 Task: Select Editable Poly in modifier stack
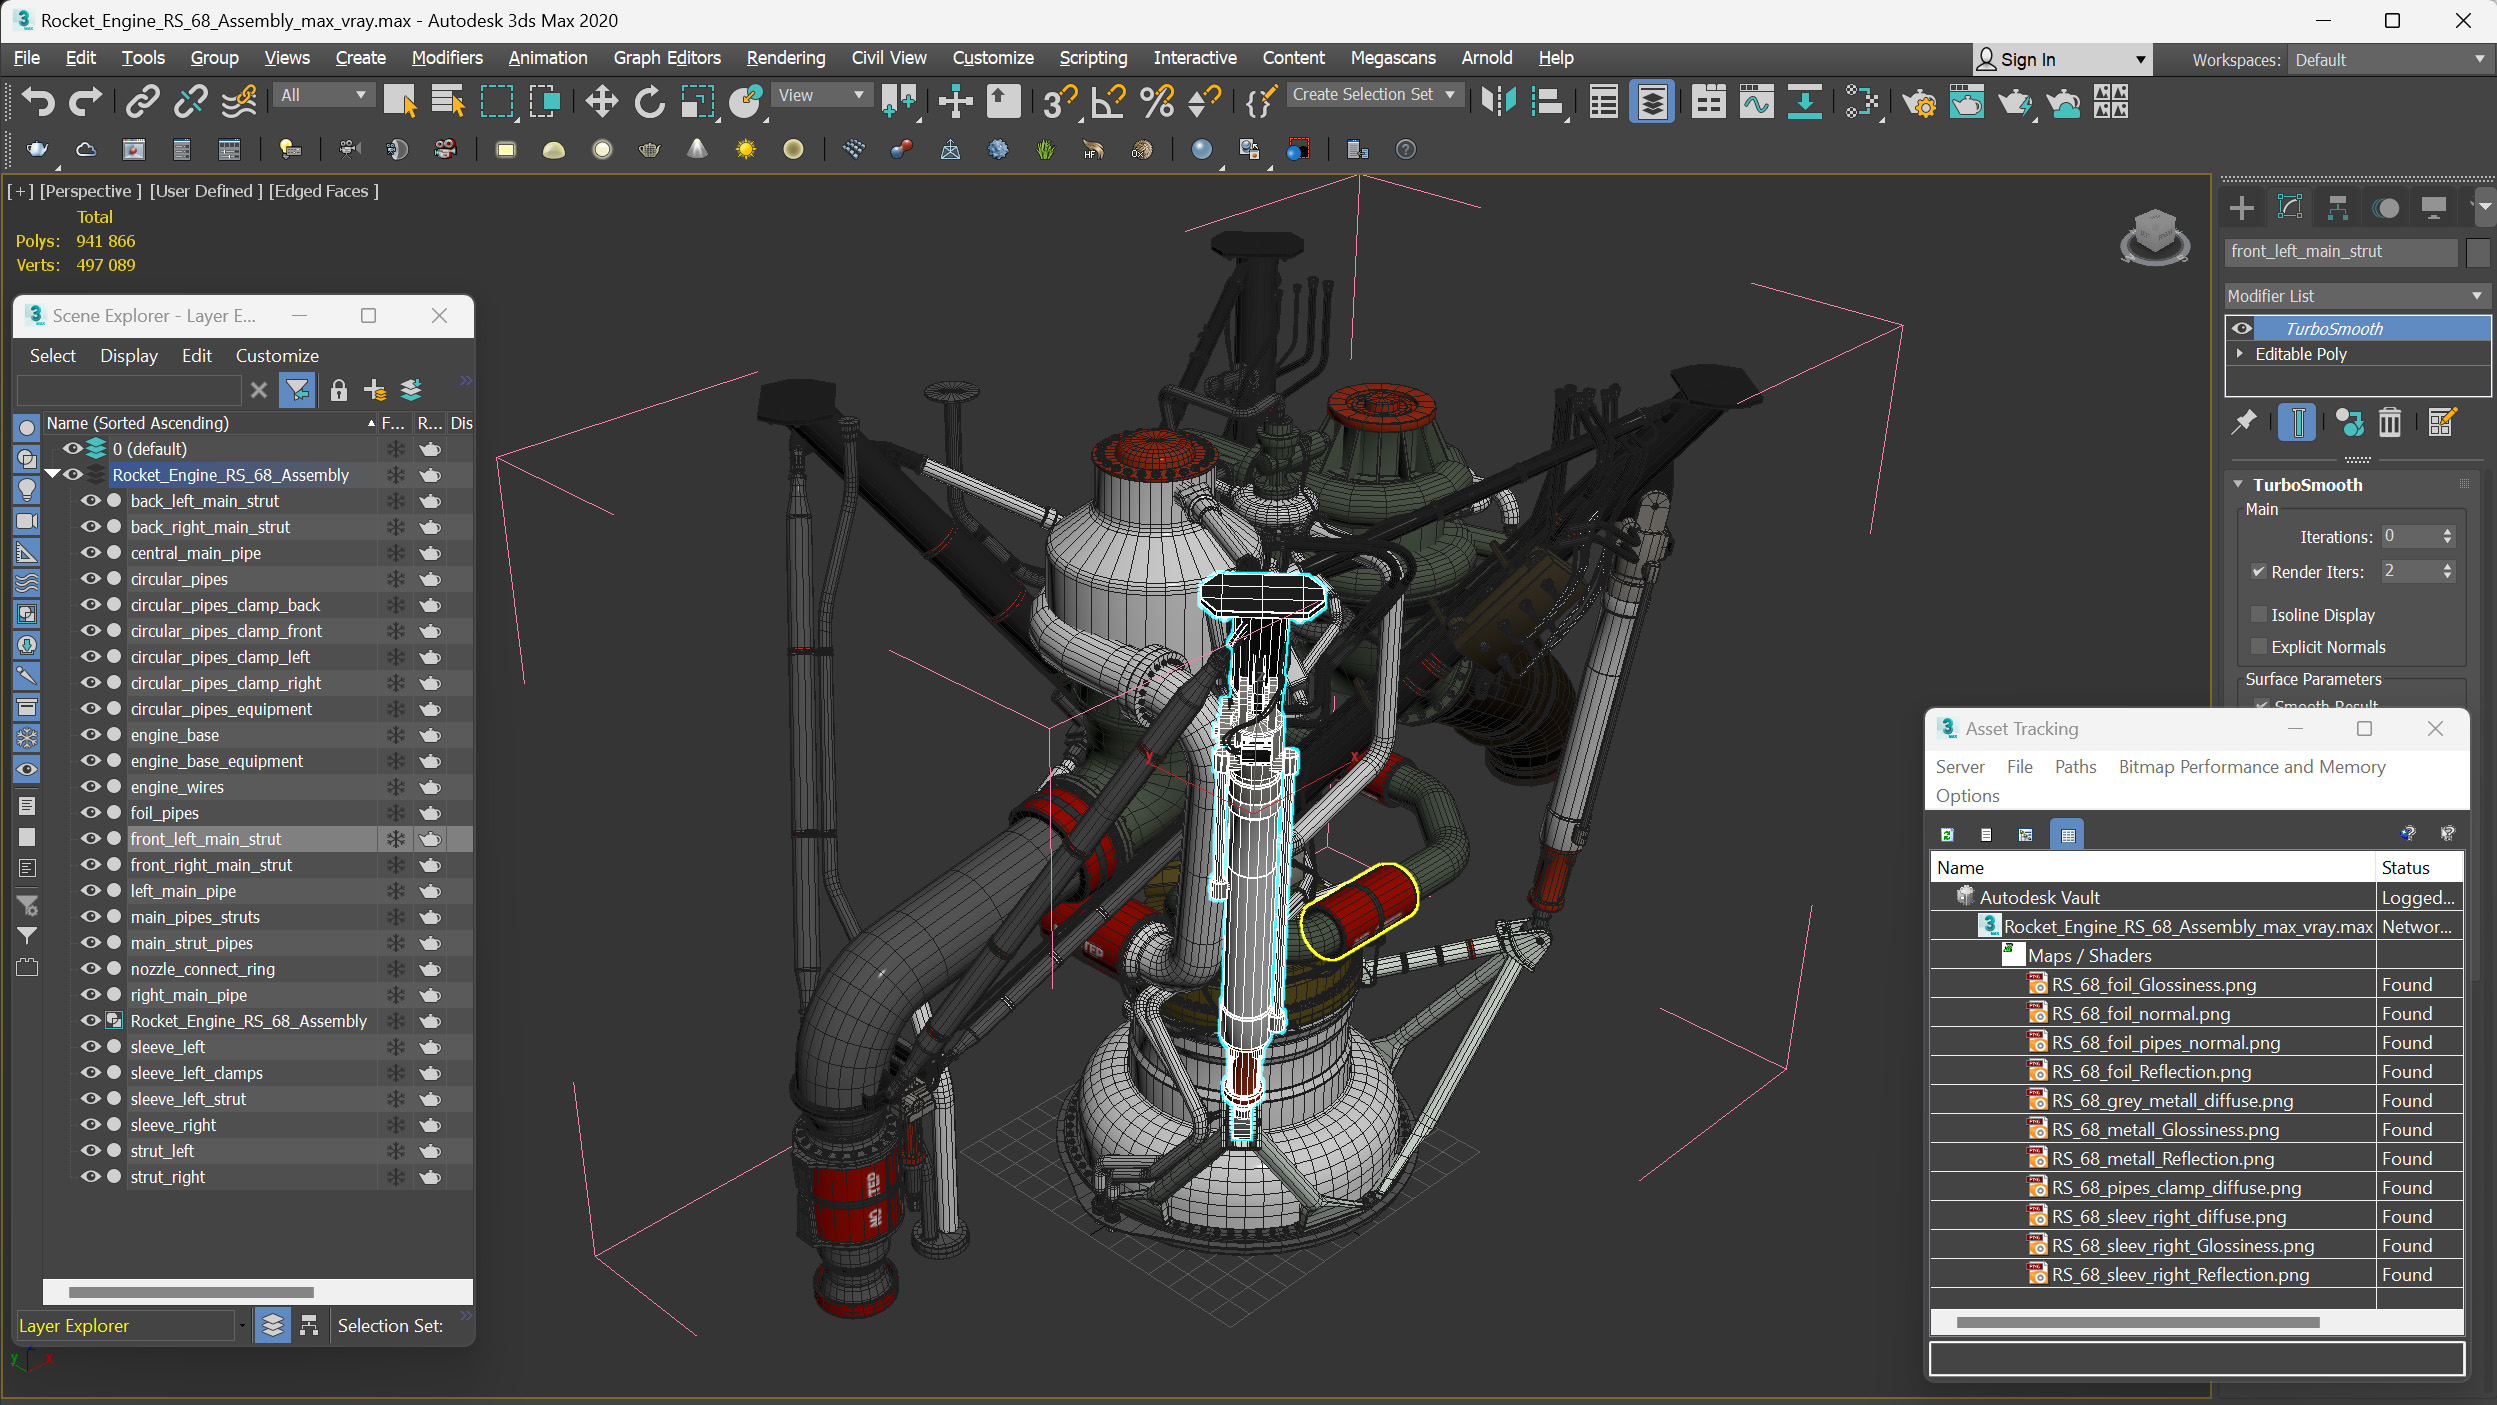[x=2300, y=354]
